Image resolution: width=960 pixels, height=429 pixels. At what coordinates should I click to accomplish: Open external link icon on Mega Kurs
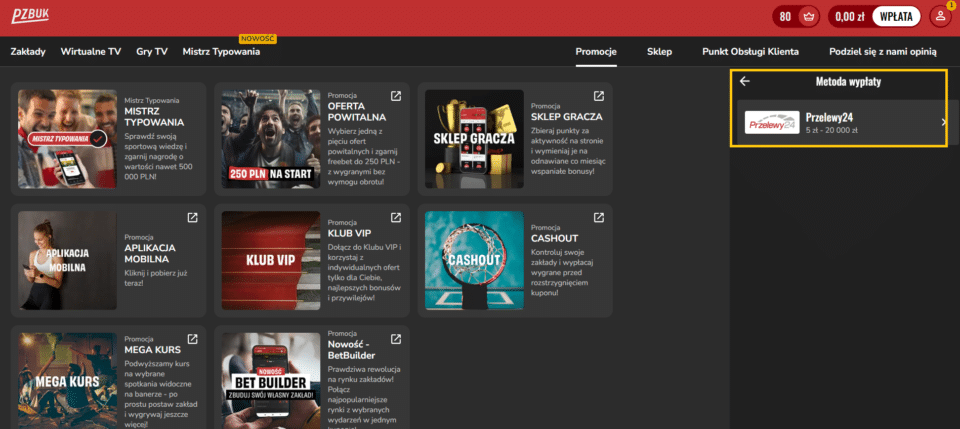pyautogui.click(x=192, y=338)
